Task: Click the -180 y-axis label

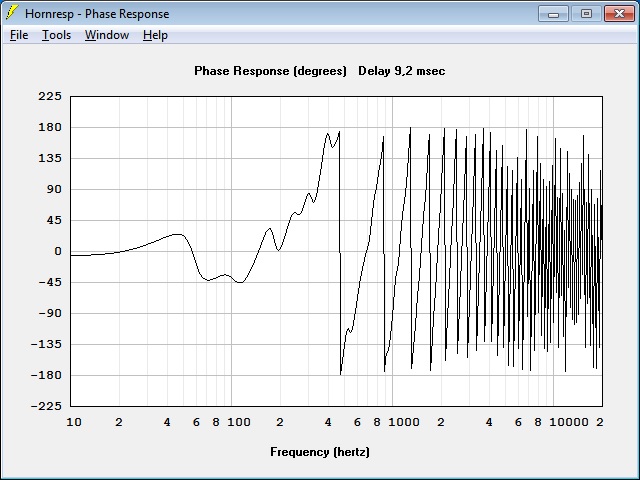Action: point(46,375)
